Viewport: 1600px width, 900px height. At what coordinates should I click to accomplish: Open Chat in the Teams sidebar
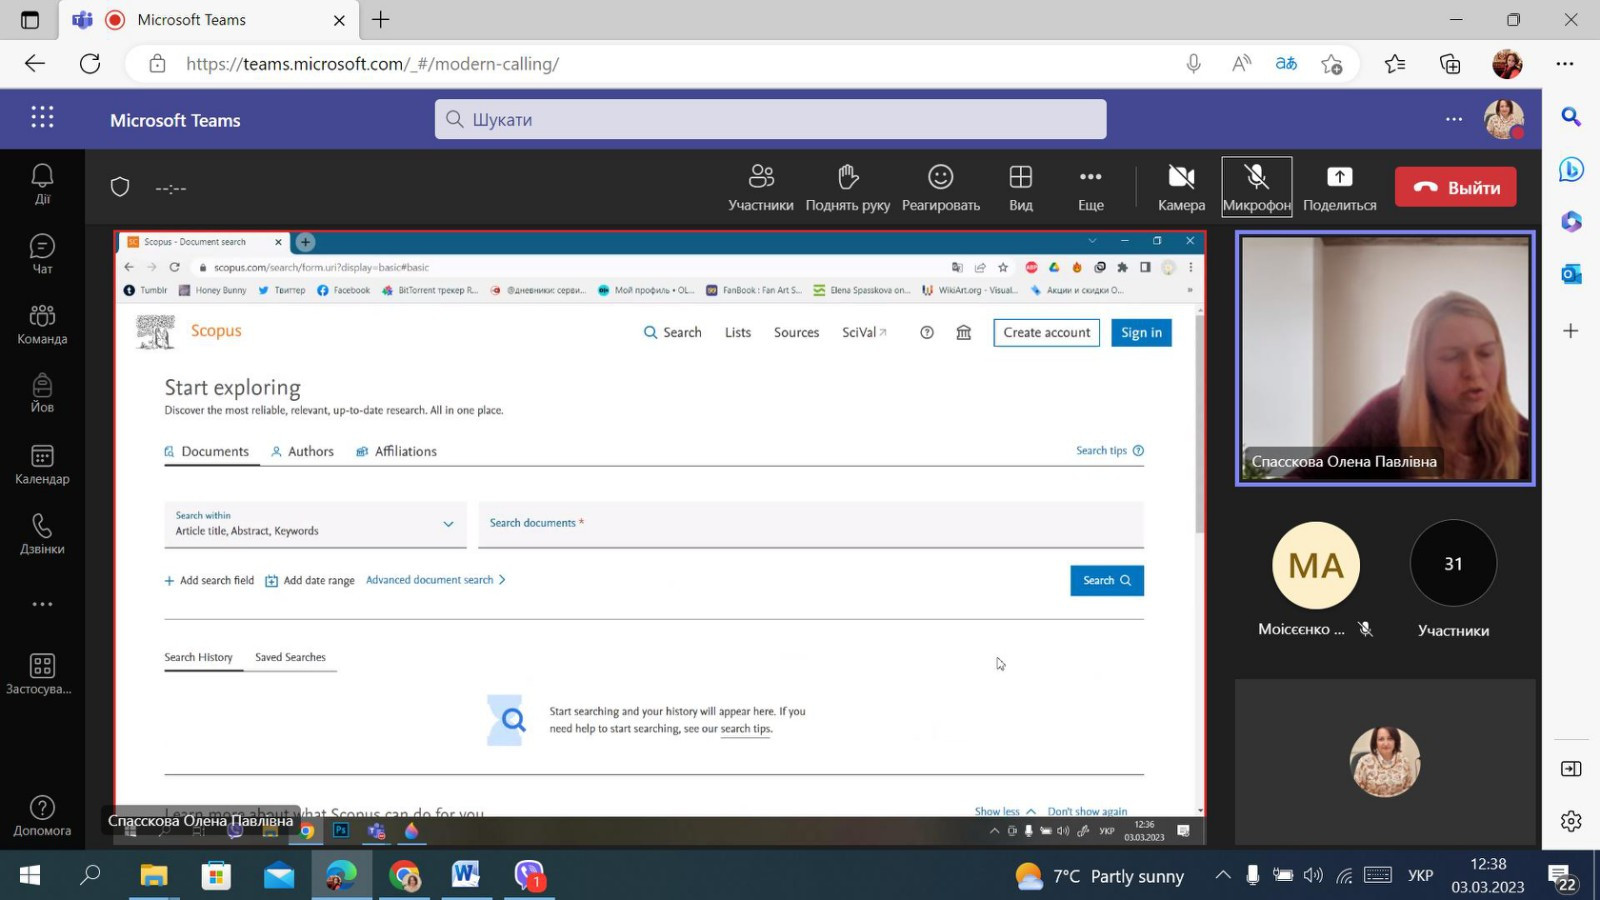(42, 254)
